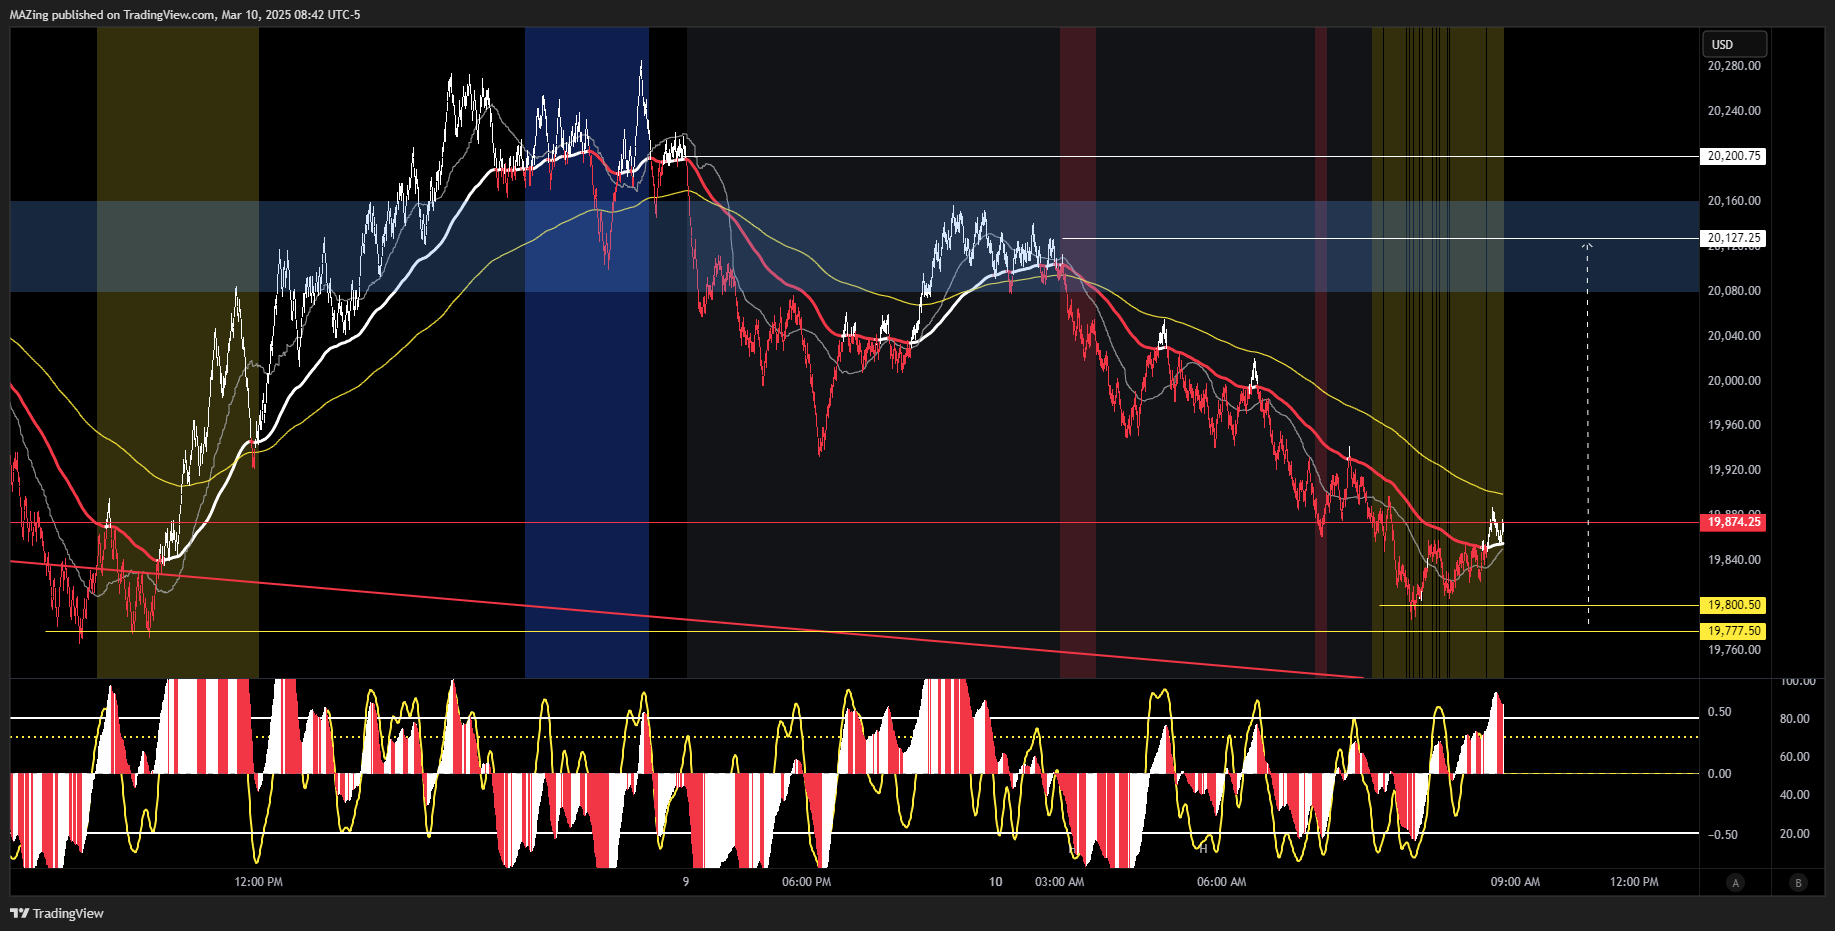Click the 80.00 indicator scale value
Viewport: 1835px width, 931px height.
(x=1794, y=719)
